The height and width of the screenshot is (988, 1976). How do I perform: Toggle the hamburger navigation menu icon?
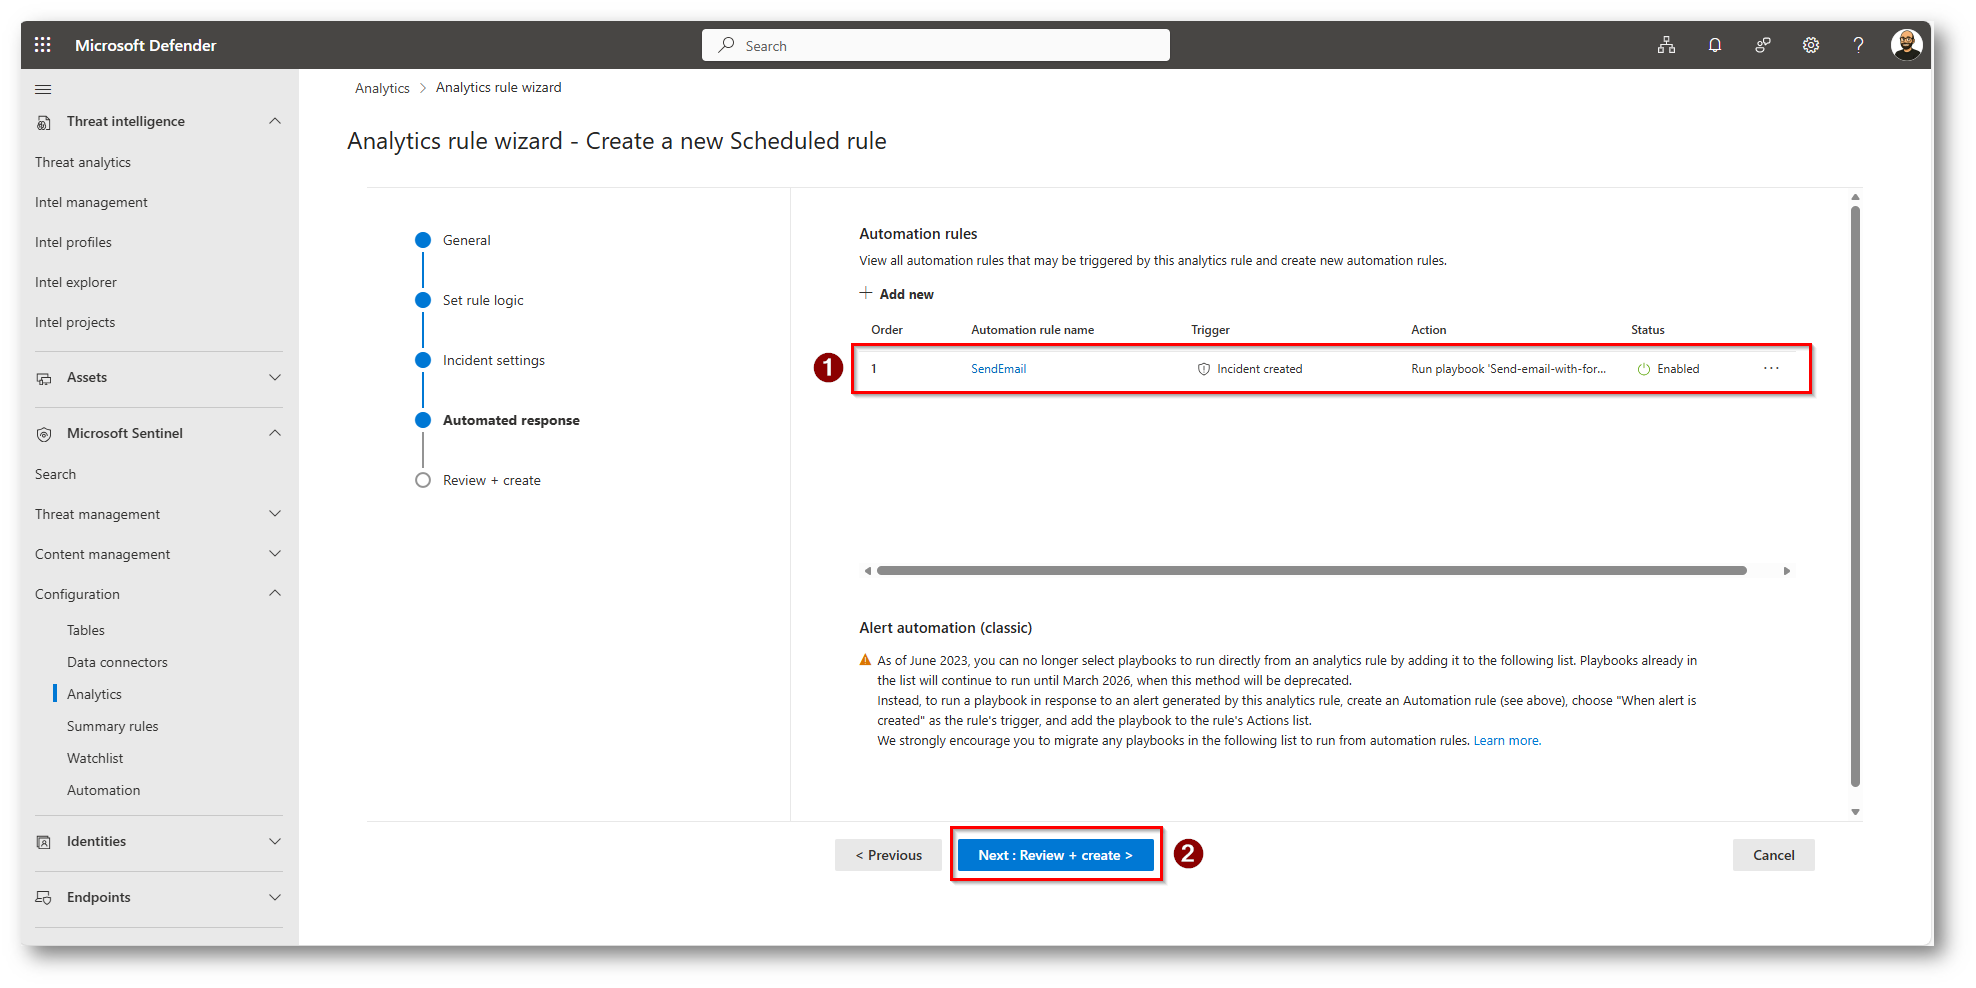coord(43,90)
